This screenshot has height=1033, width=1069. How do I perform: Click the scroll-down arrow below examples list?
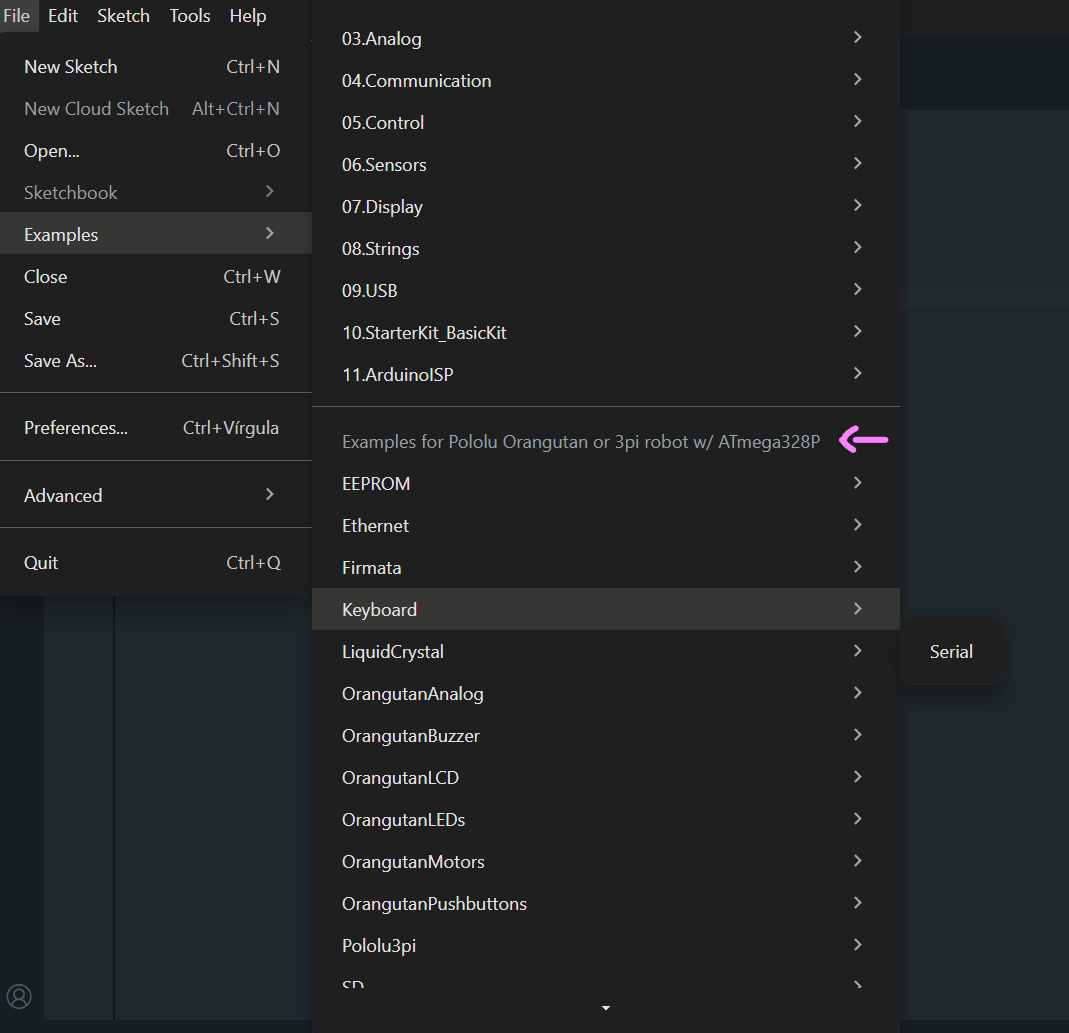[605, 1008]
